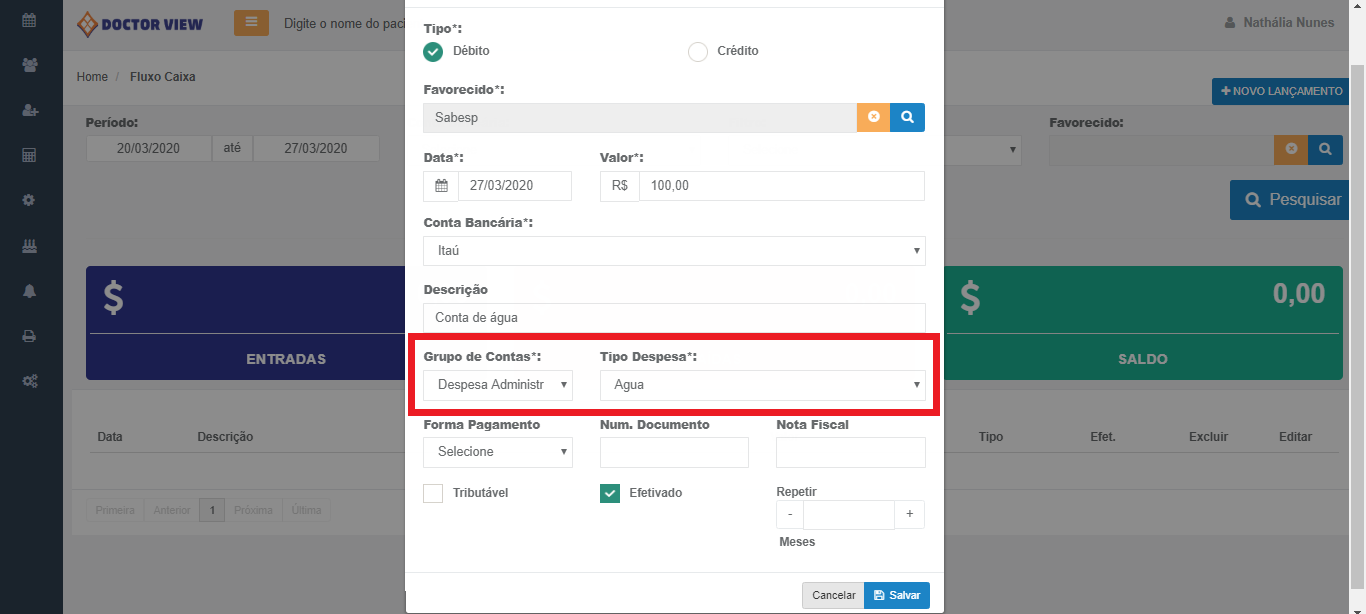Open the patients group icon in sidebar
1366x614 pixels.
tap(29, 65)
